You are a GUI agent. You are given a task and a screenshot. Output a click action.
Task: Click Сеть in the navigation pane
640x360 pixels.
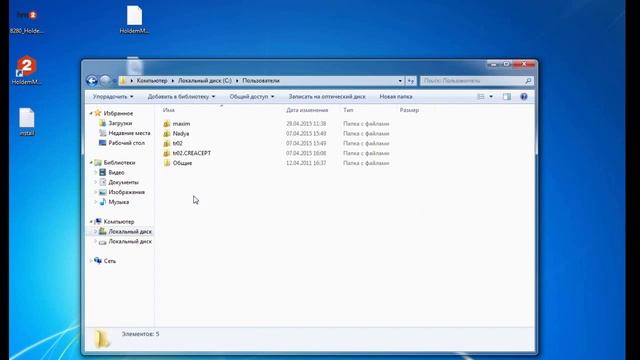110,261
